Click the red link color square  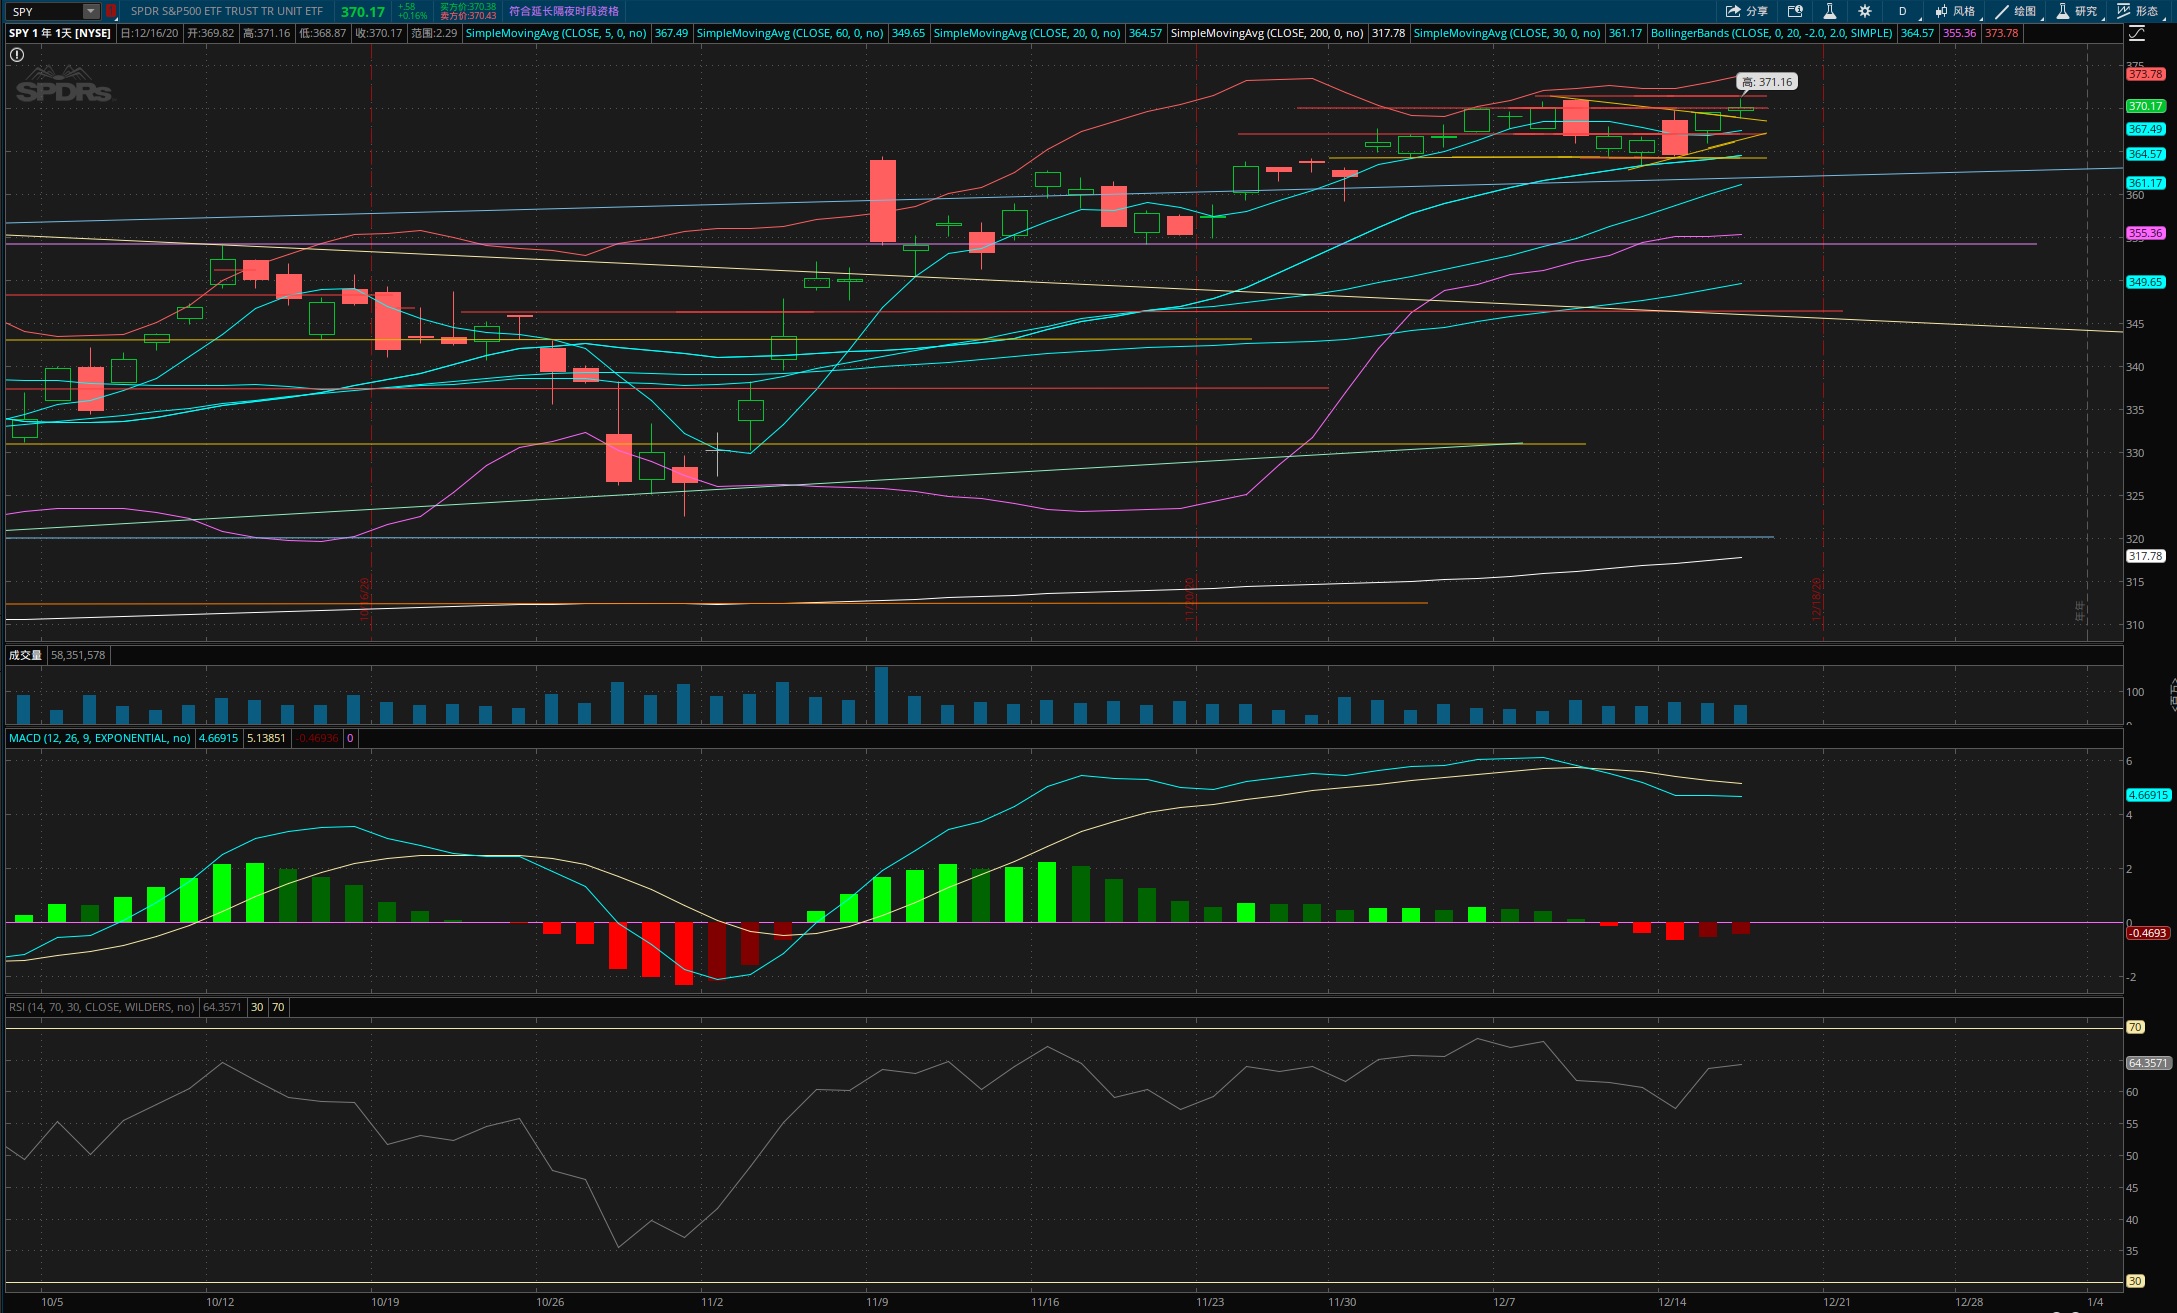coord(111,11)
